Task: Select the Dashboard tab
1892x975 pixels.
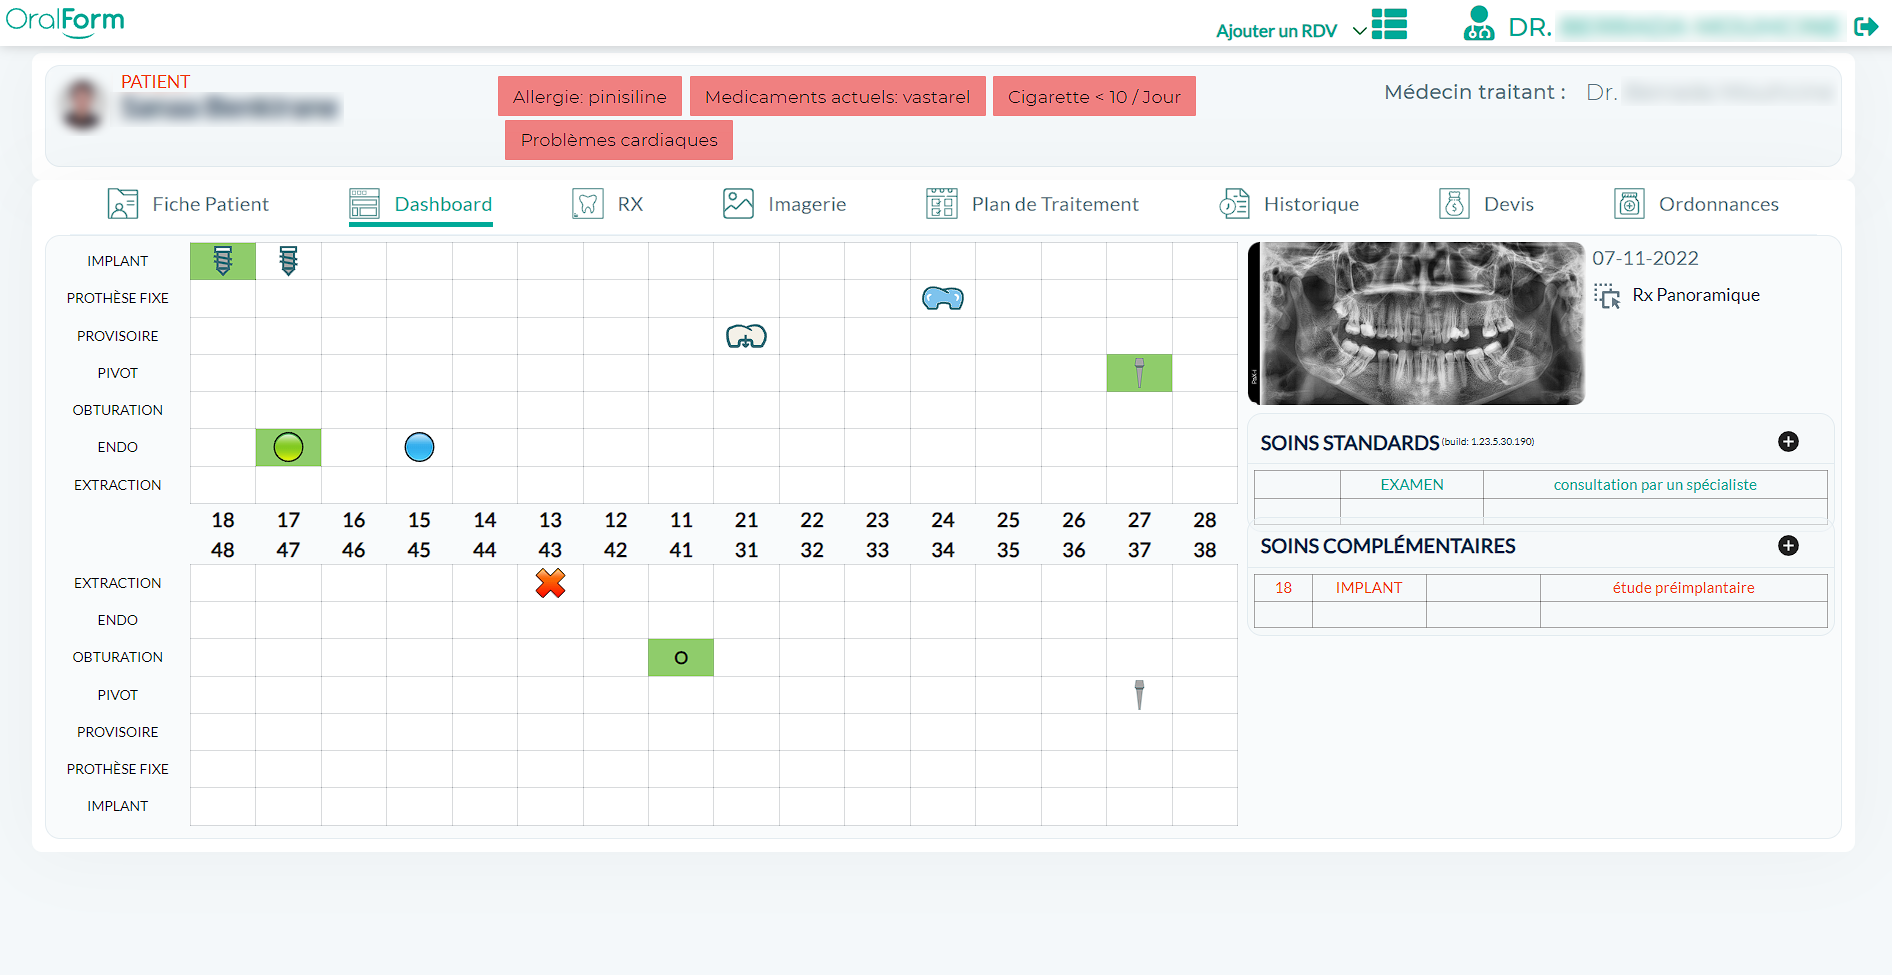Action: (x=420, y=204)
